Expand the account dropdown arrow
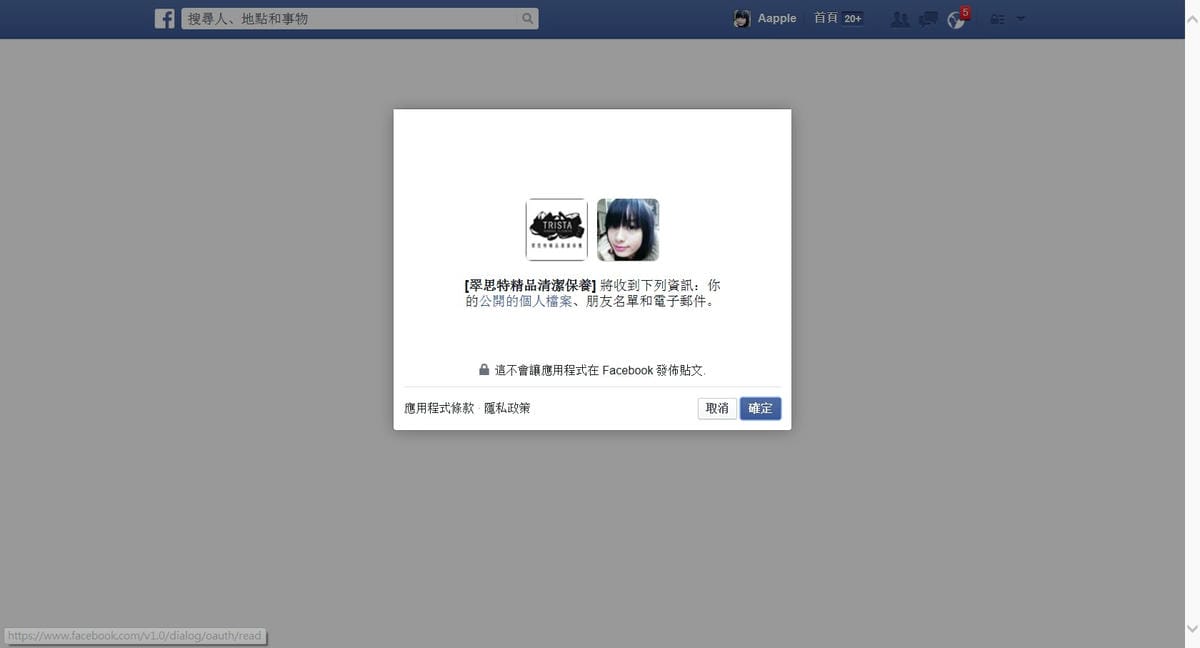The width and height of the screenshot is (1200, 648). coord(1020,18)
